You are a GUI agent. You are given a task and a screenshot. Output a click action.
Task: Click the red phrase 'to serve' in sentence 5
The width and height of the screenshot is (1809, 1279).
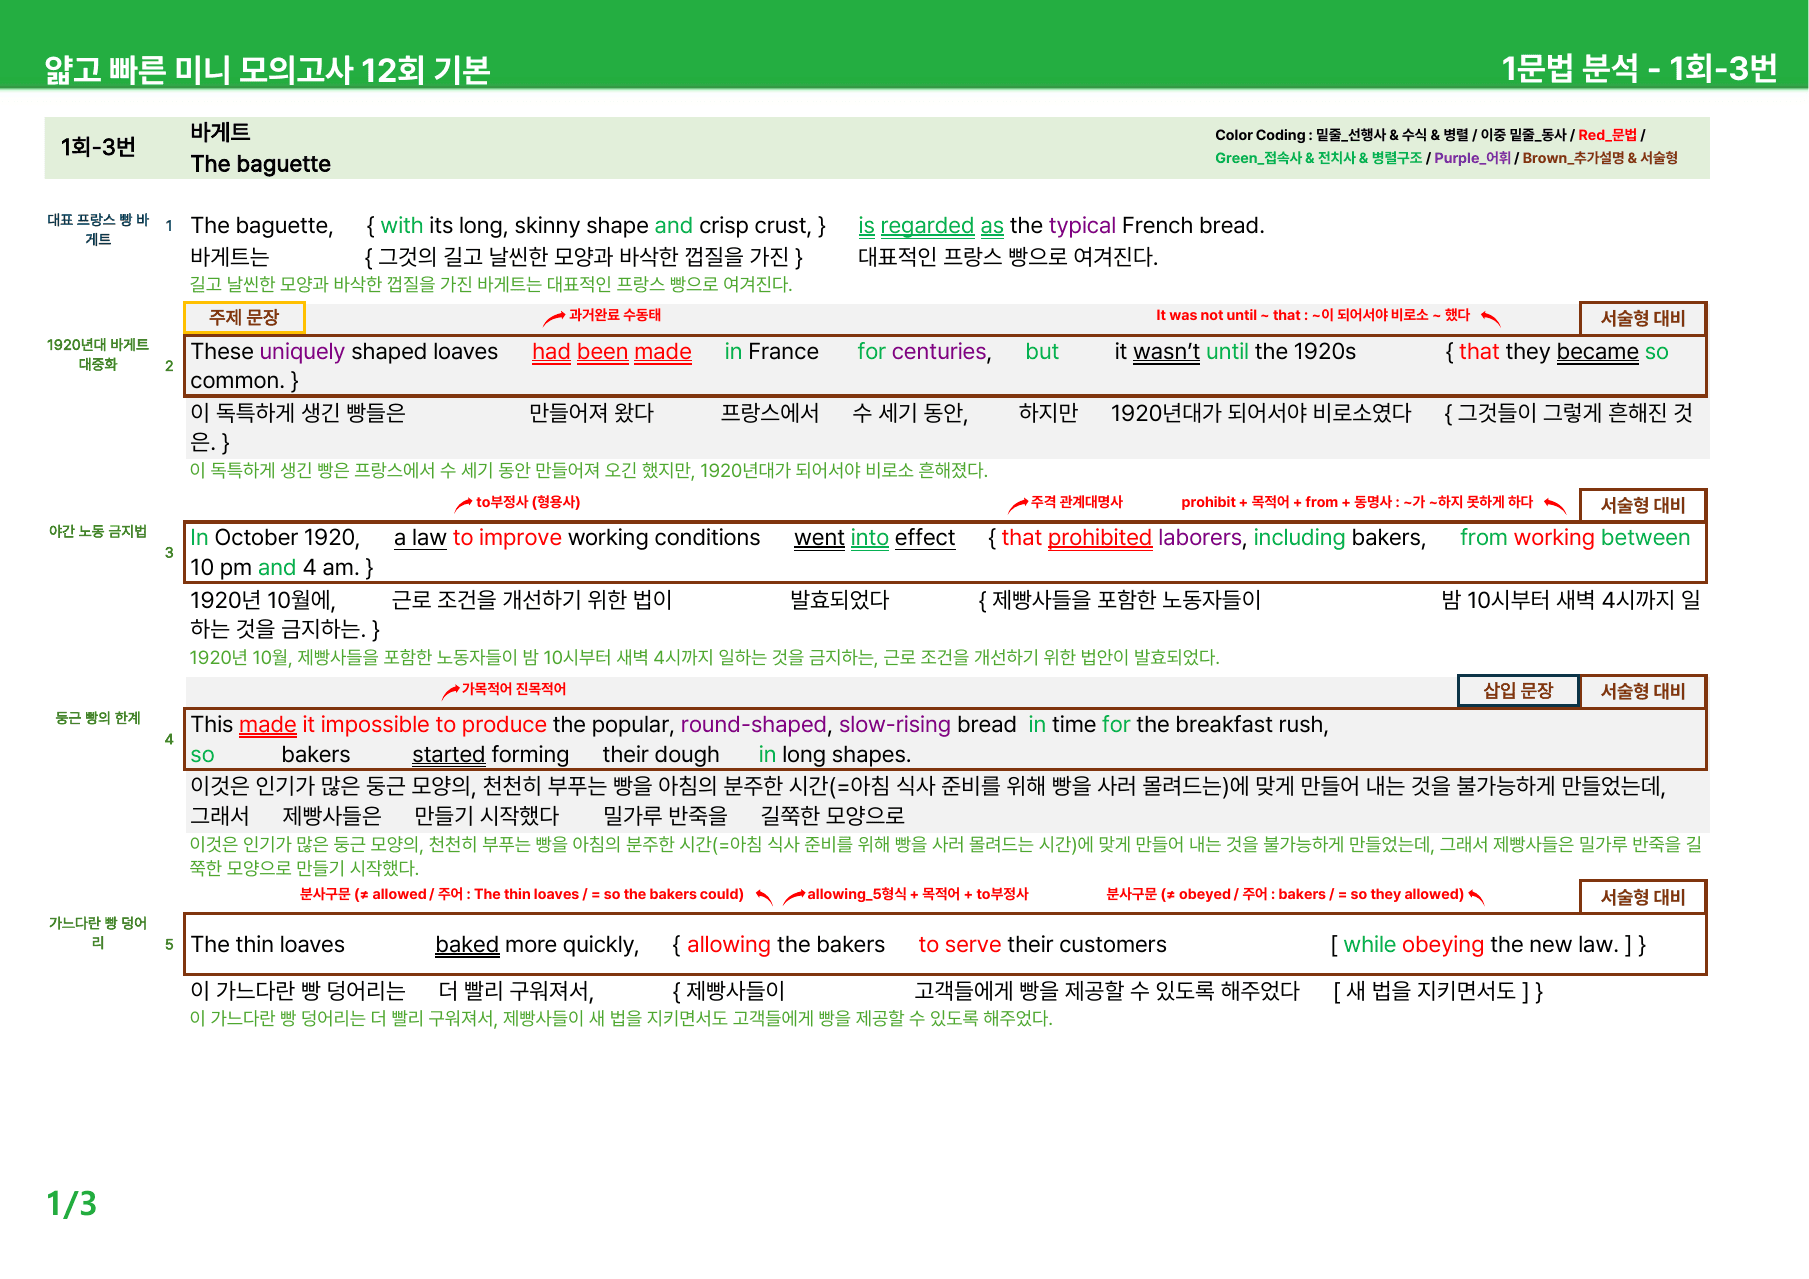click(x=960, y=945)
